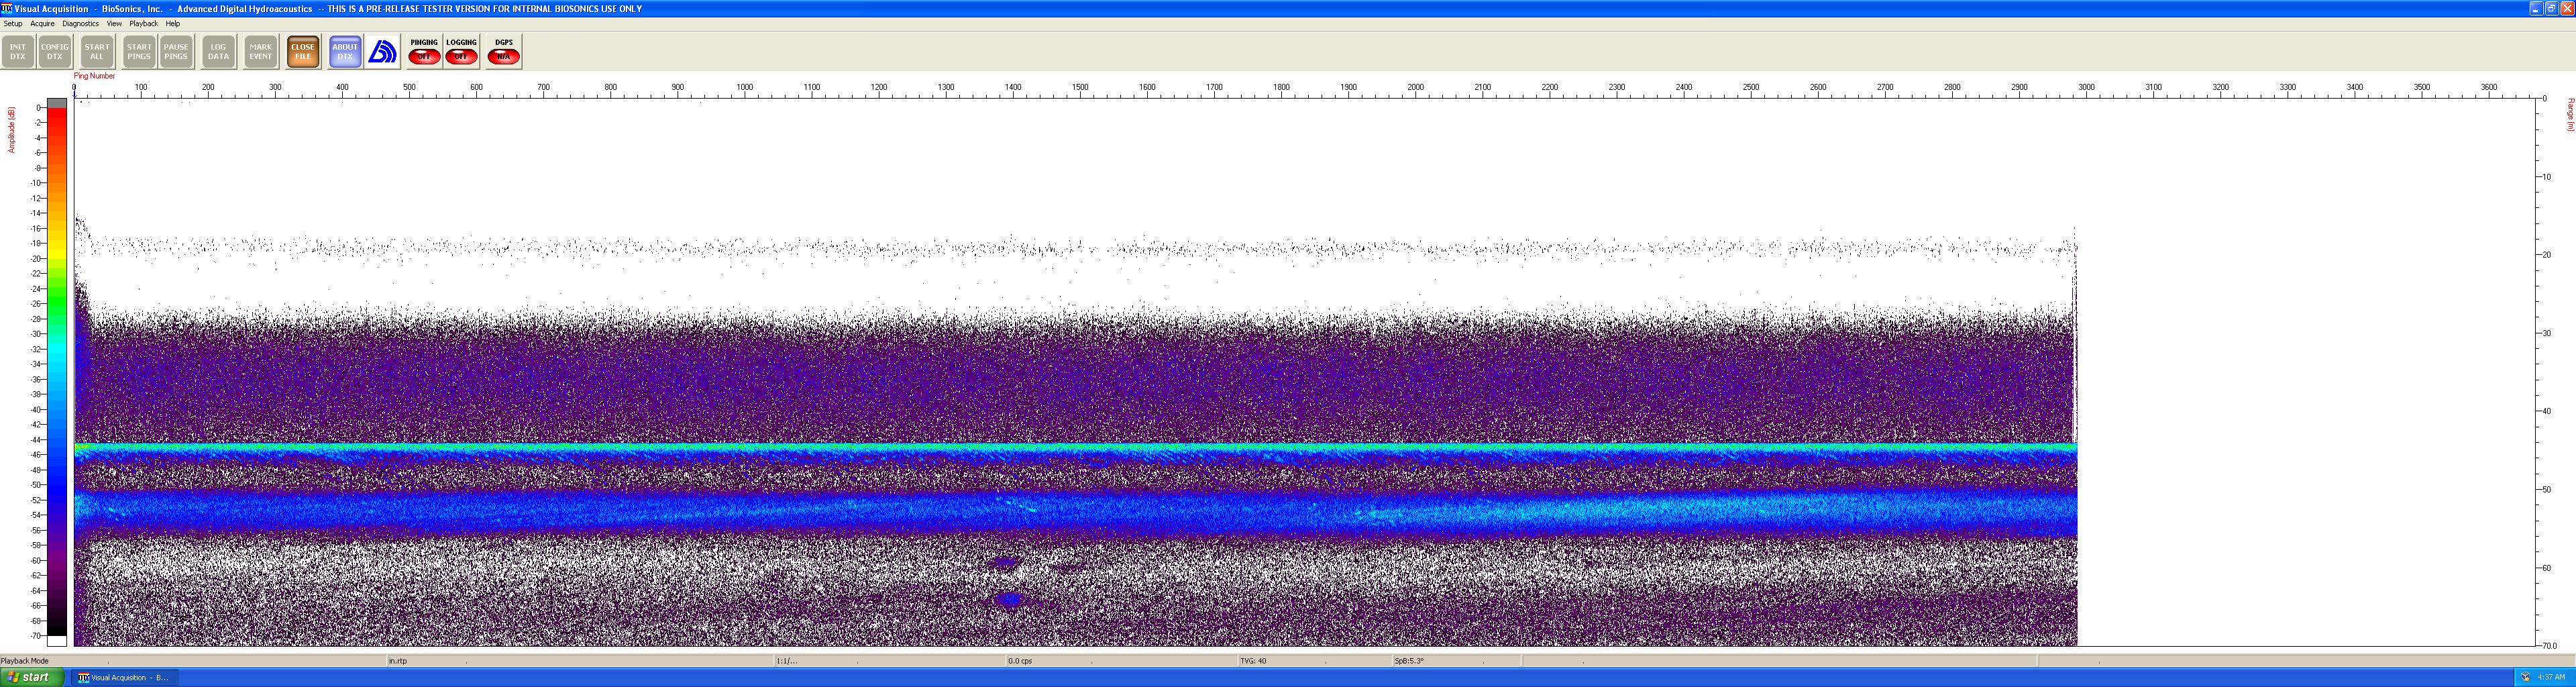Click ping number 2000 on the ruler
2576x687 pixels.
(x=1416, y=87)
